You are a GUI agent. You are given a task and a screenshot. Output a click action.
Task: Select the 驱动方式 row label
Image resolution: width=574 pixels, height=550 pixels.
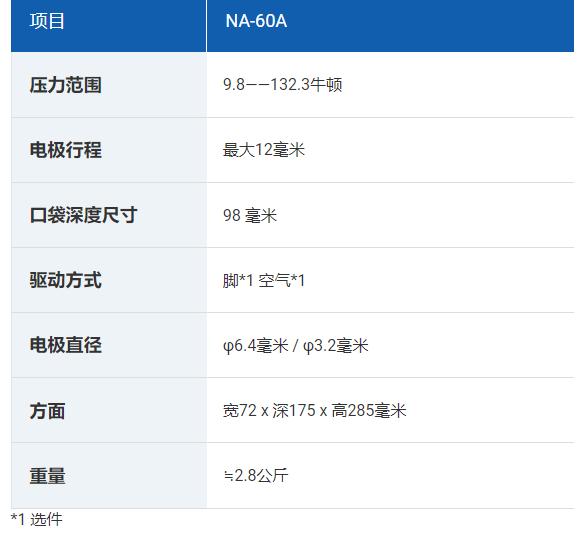(66, 280)
